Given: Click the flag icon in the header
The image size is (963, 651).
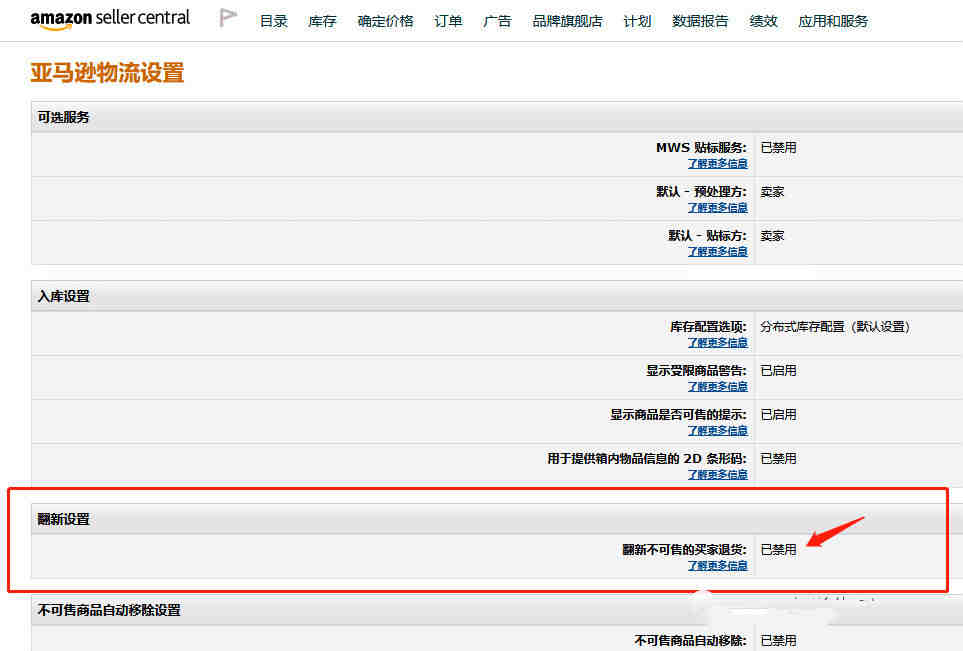Looking at the screenshot, I should coord(228,18).
